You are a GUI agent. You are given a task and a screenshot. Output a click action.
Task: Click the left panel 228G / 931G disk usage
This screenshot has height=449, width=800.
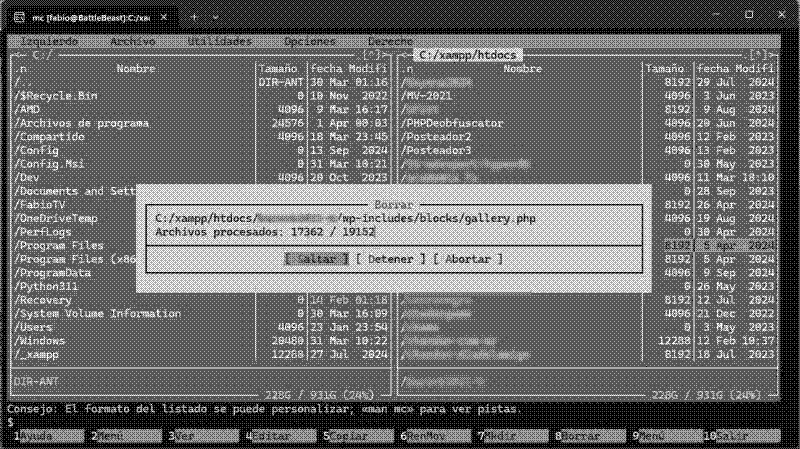(x=319, y=395)
